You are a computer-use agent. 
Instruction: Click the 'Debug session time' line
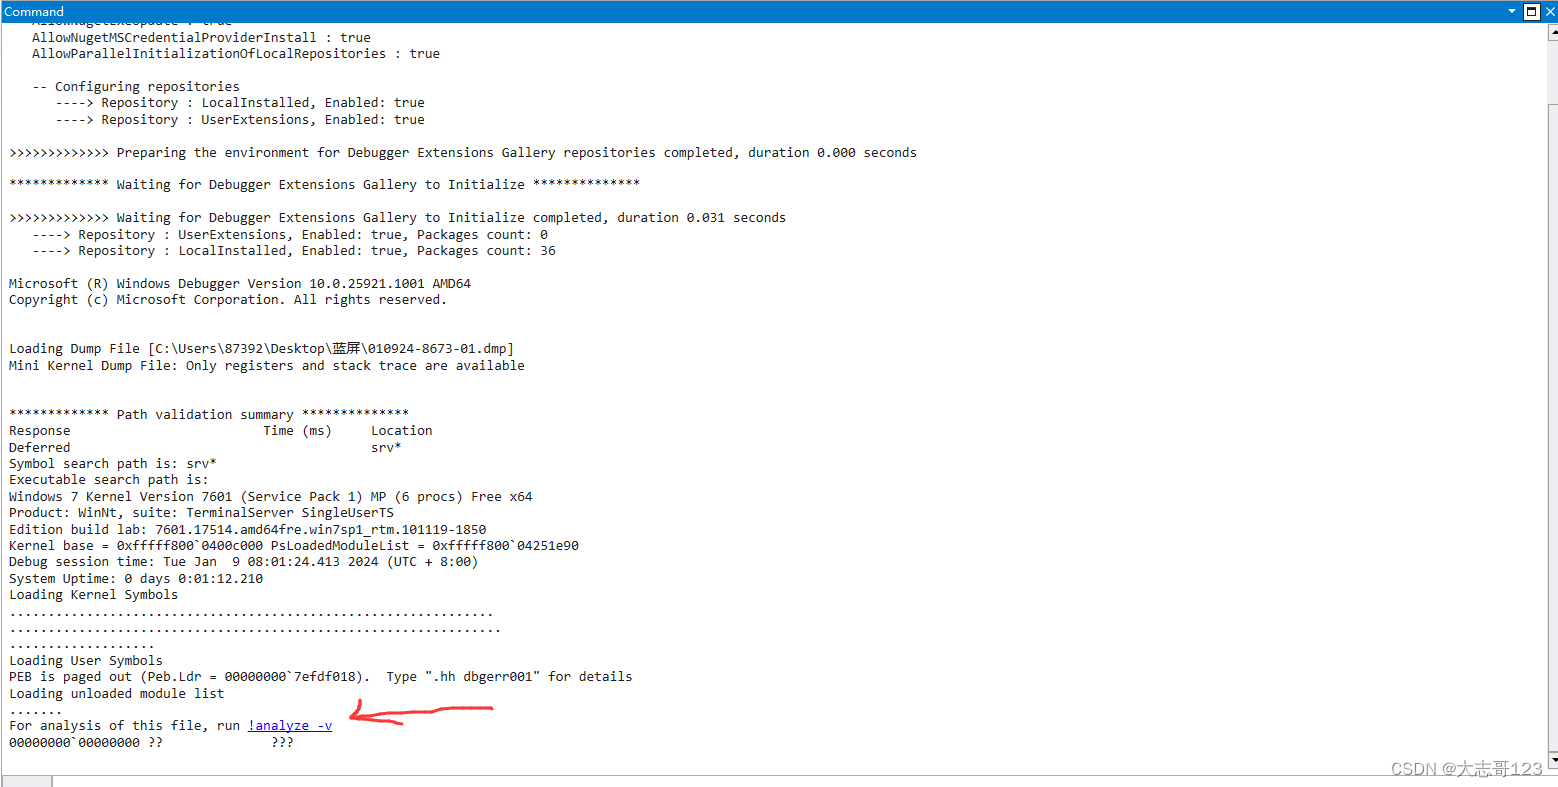tap(244, 562)
